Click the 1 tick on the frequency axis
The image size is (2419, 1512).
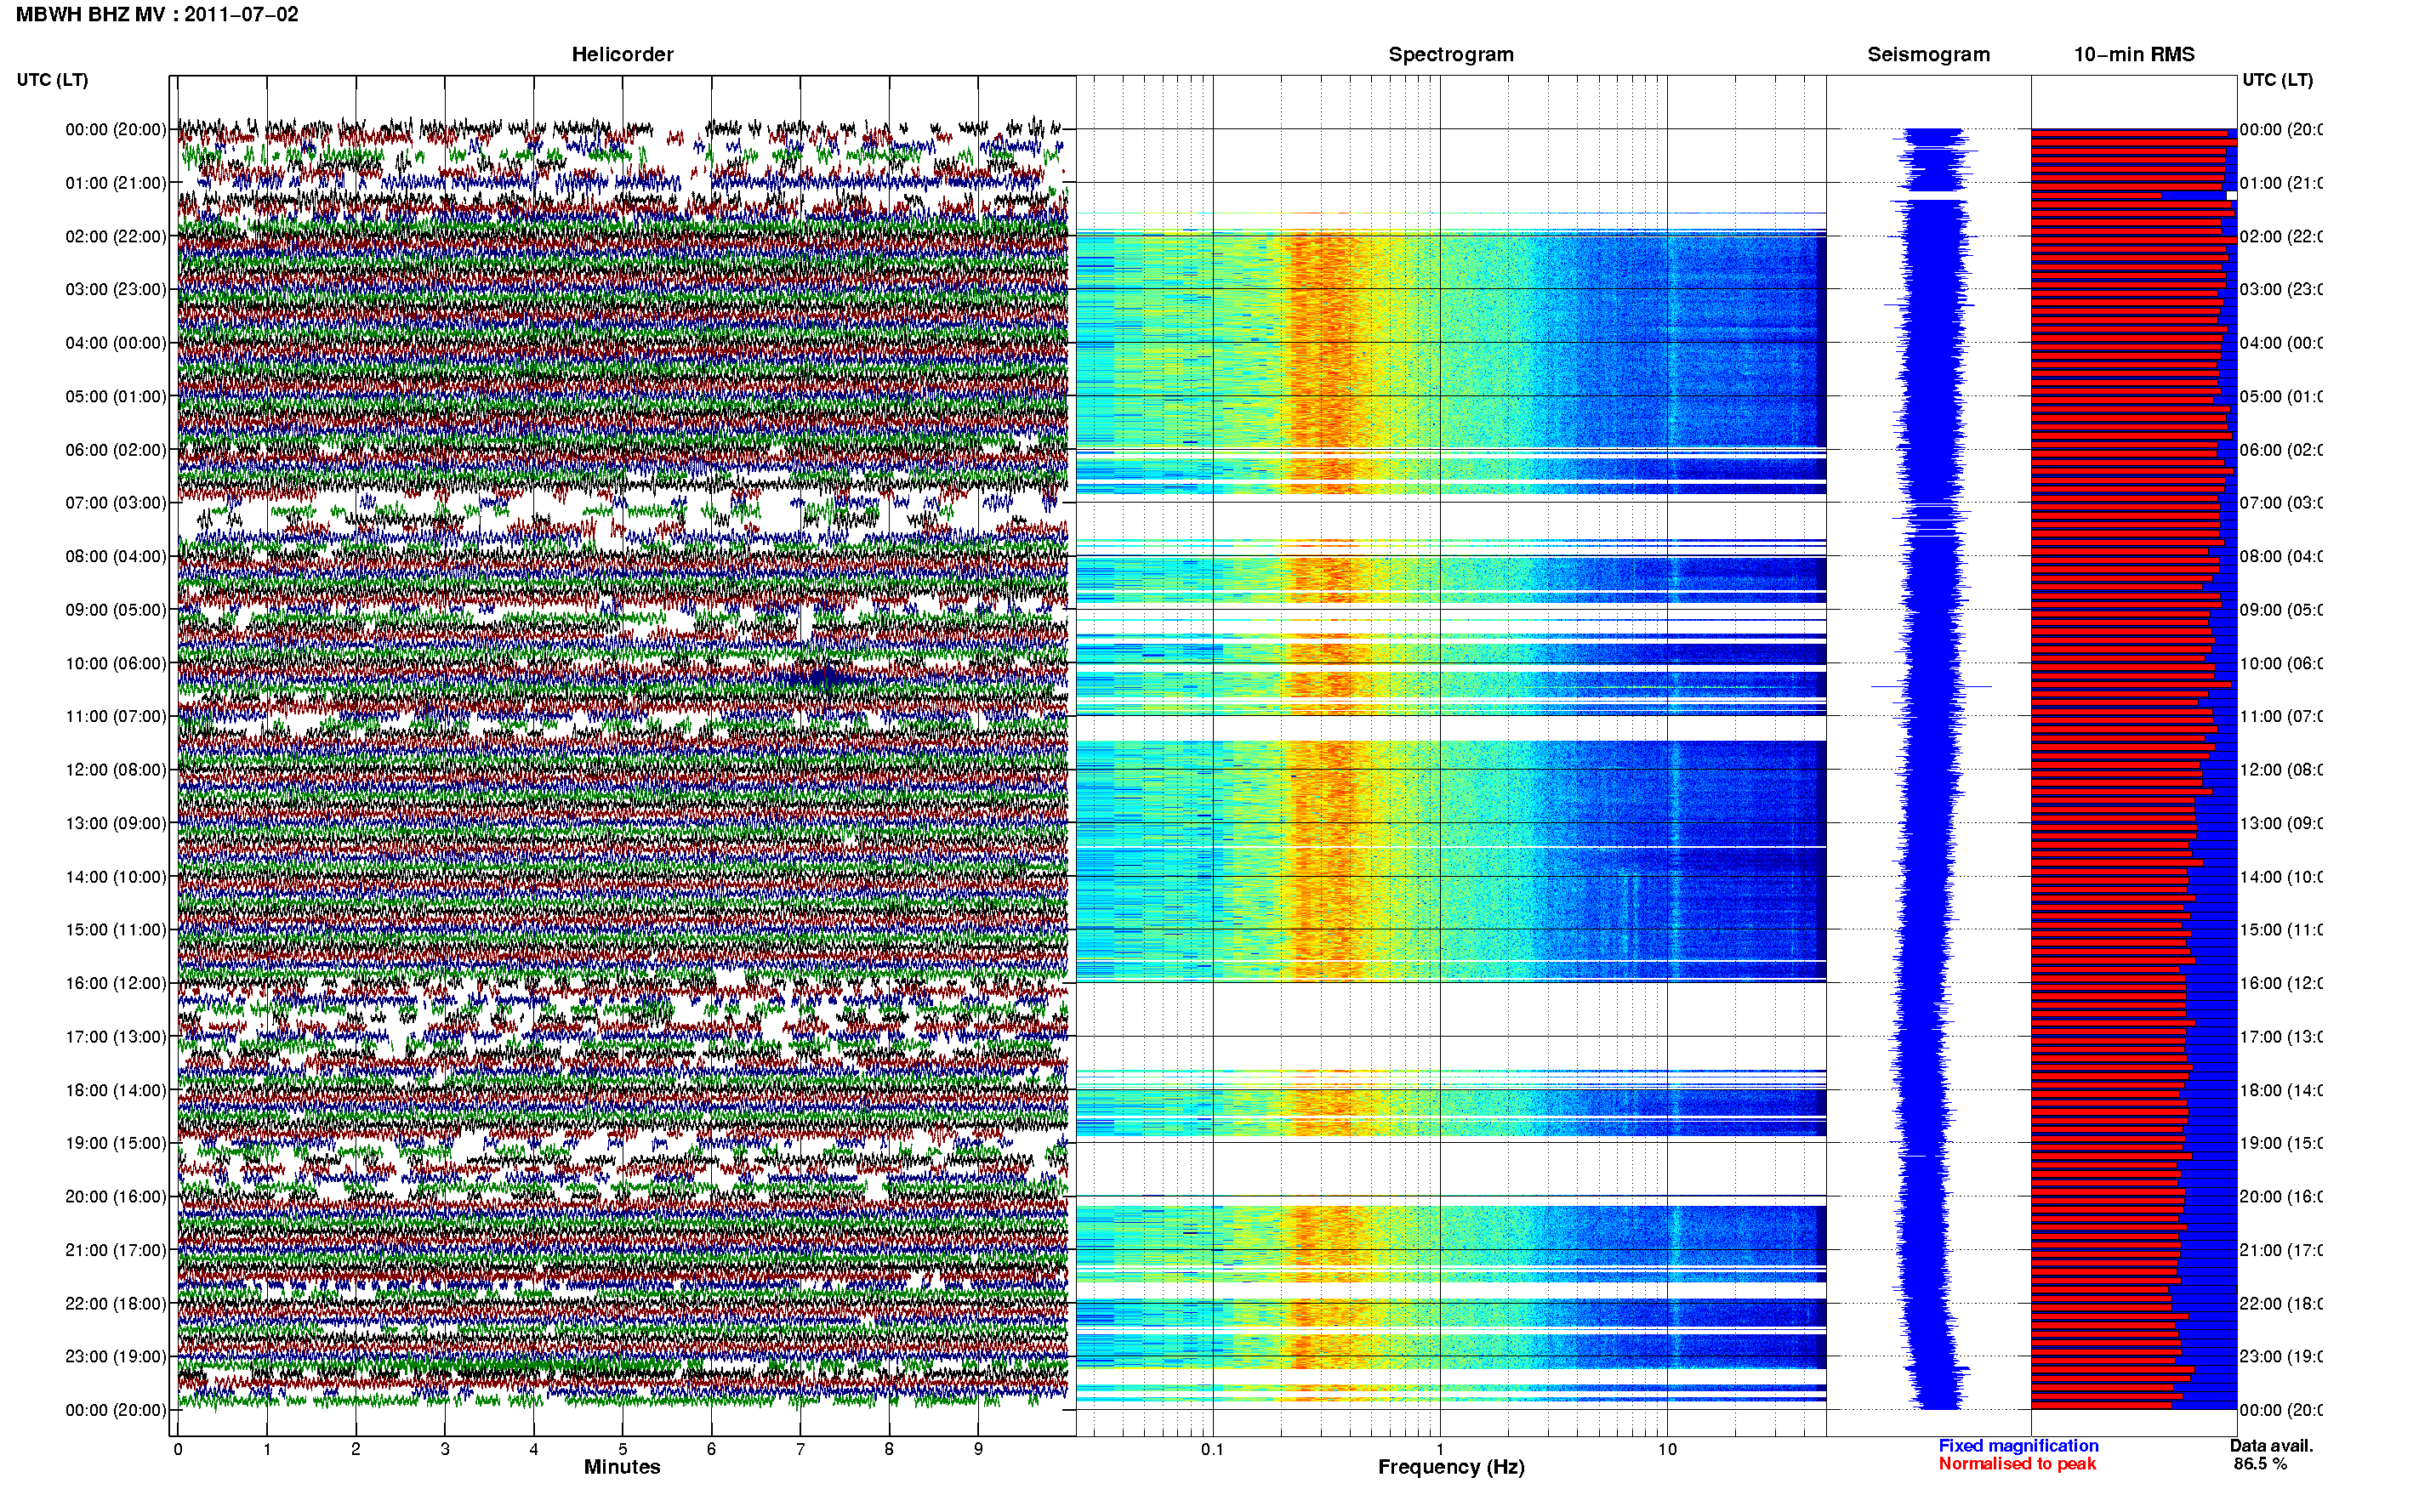click(1440, 1449)
